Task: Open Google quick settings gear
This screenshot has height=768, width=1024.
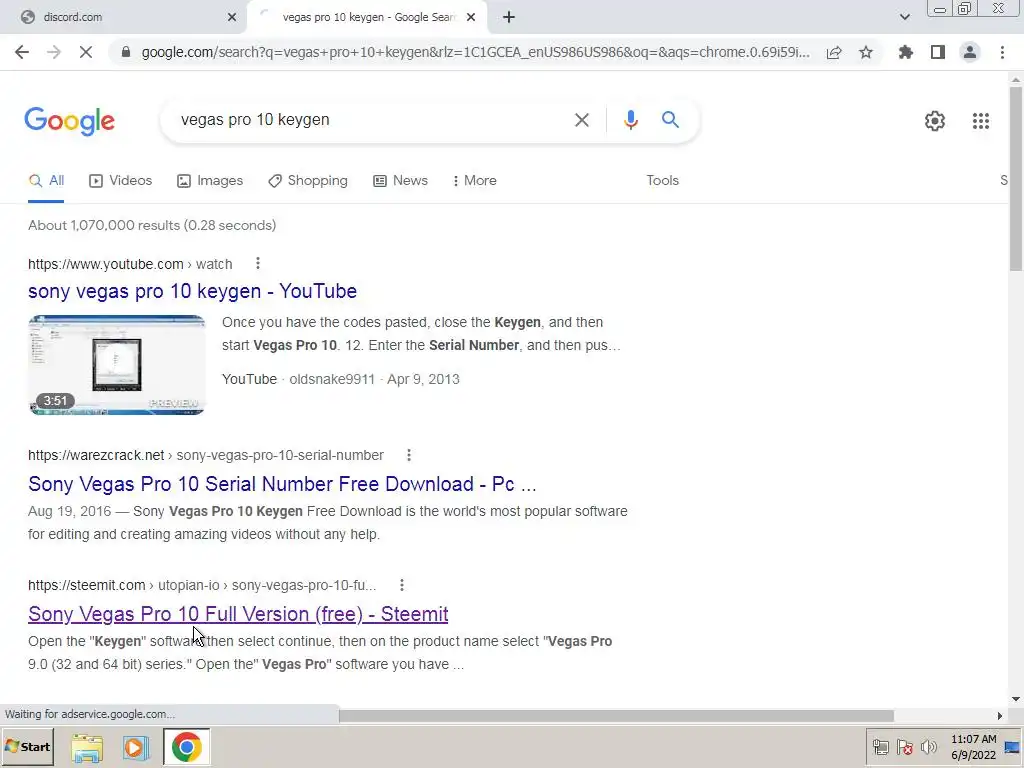Action: click(x=935, y=121)
